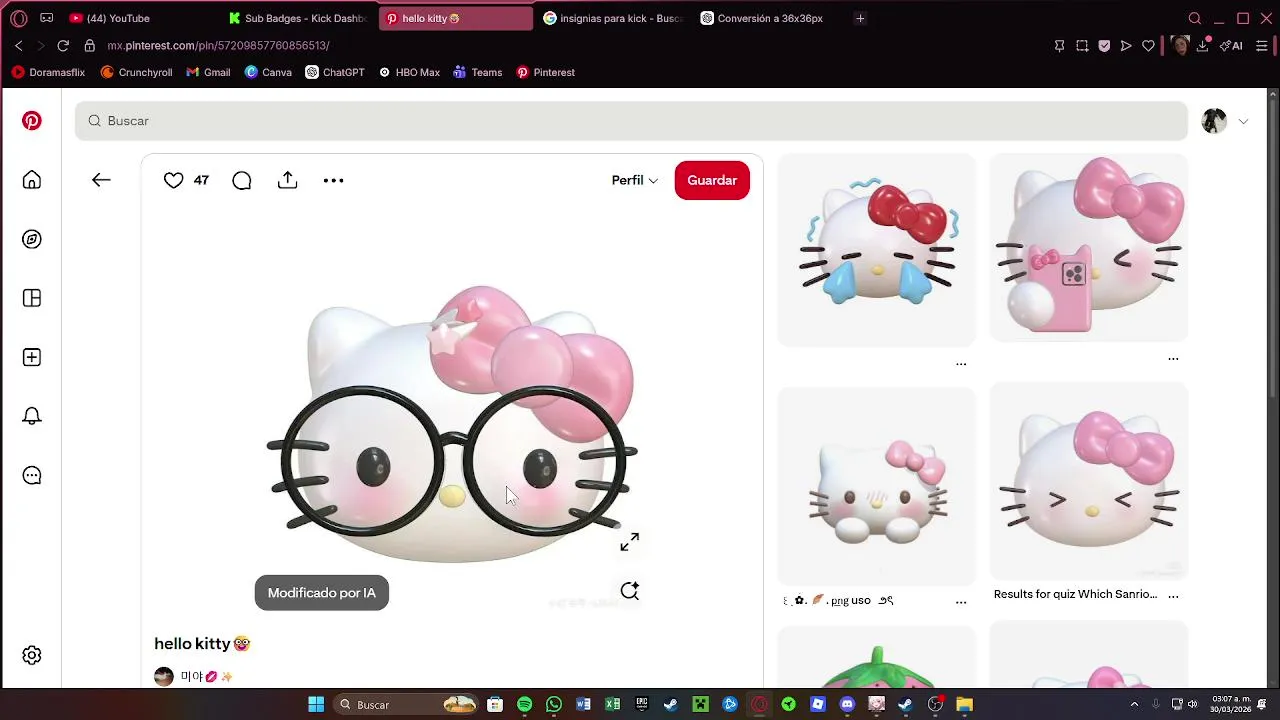Image resolution: width=1280 pixels, height=720 pixels.
Task: Open the Teams bookmark
Action: (477, 72)
